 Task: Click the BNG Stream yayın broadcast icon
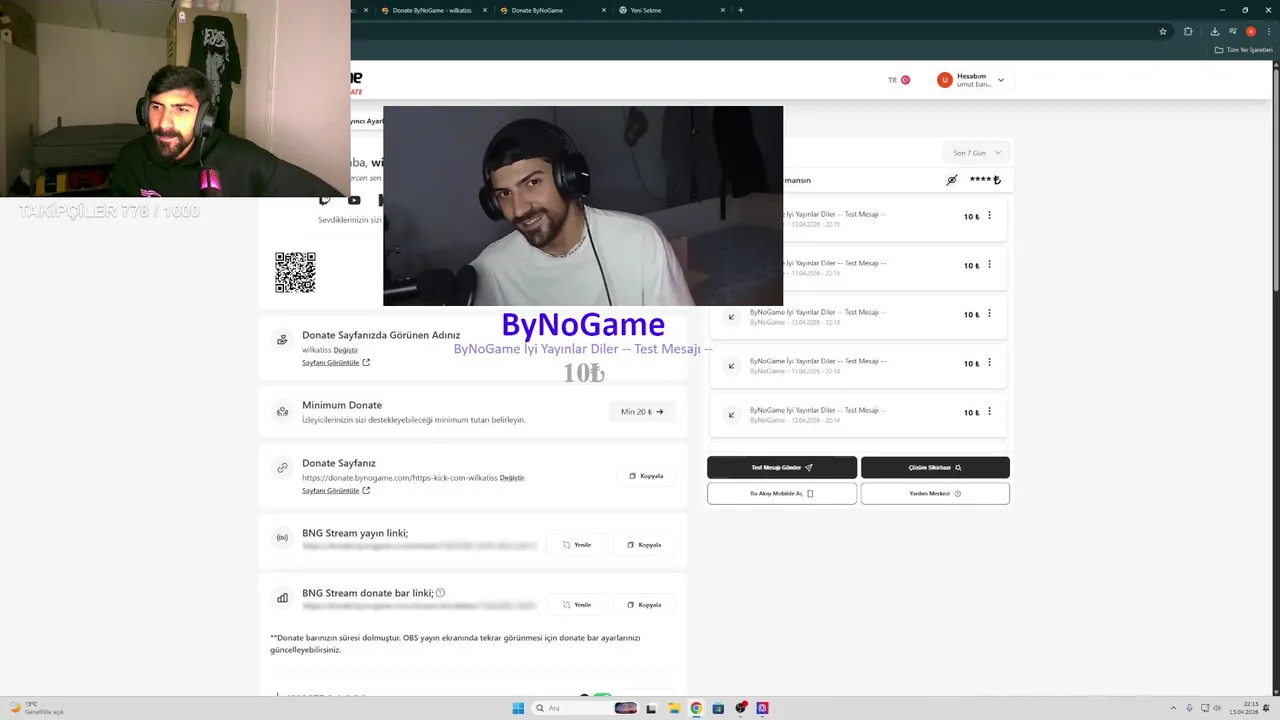(282, 538)
